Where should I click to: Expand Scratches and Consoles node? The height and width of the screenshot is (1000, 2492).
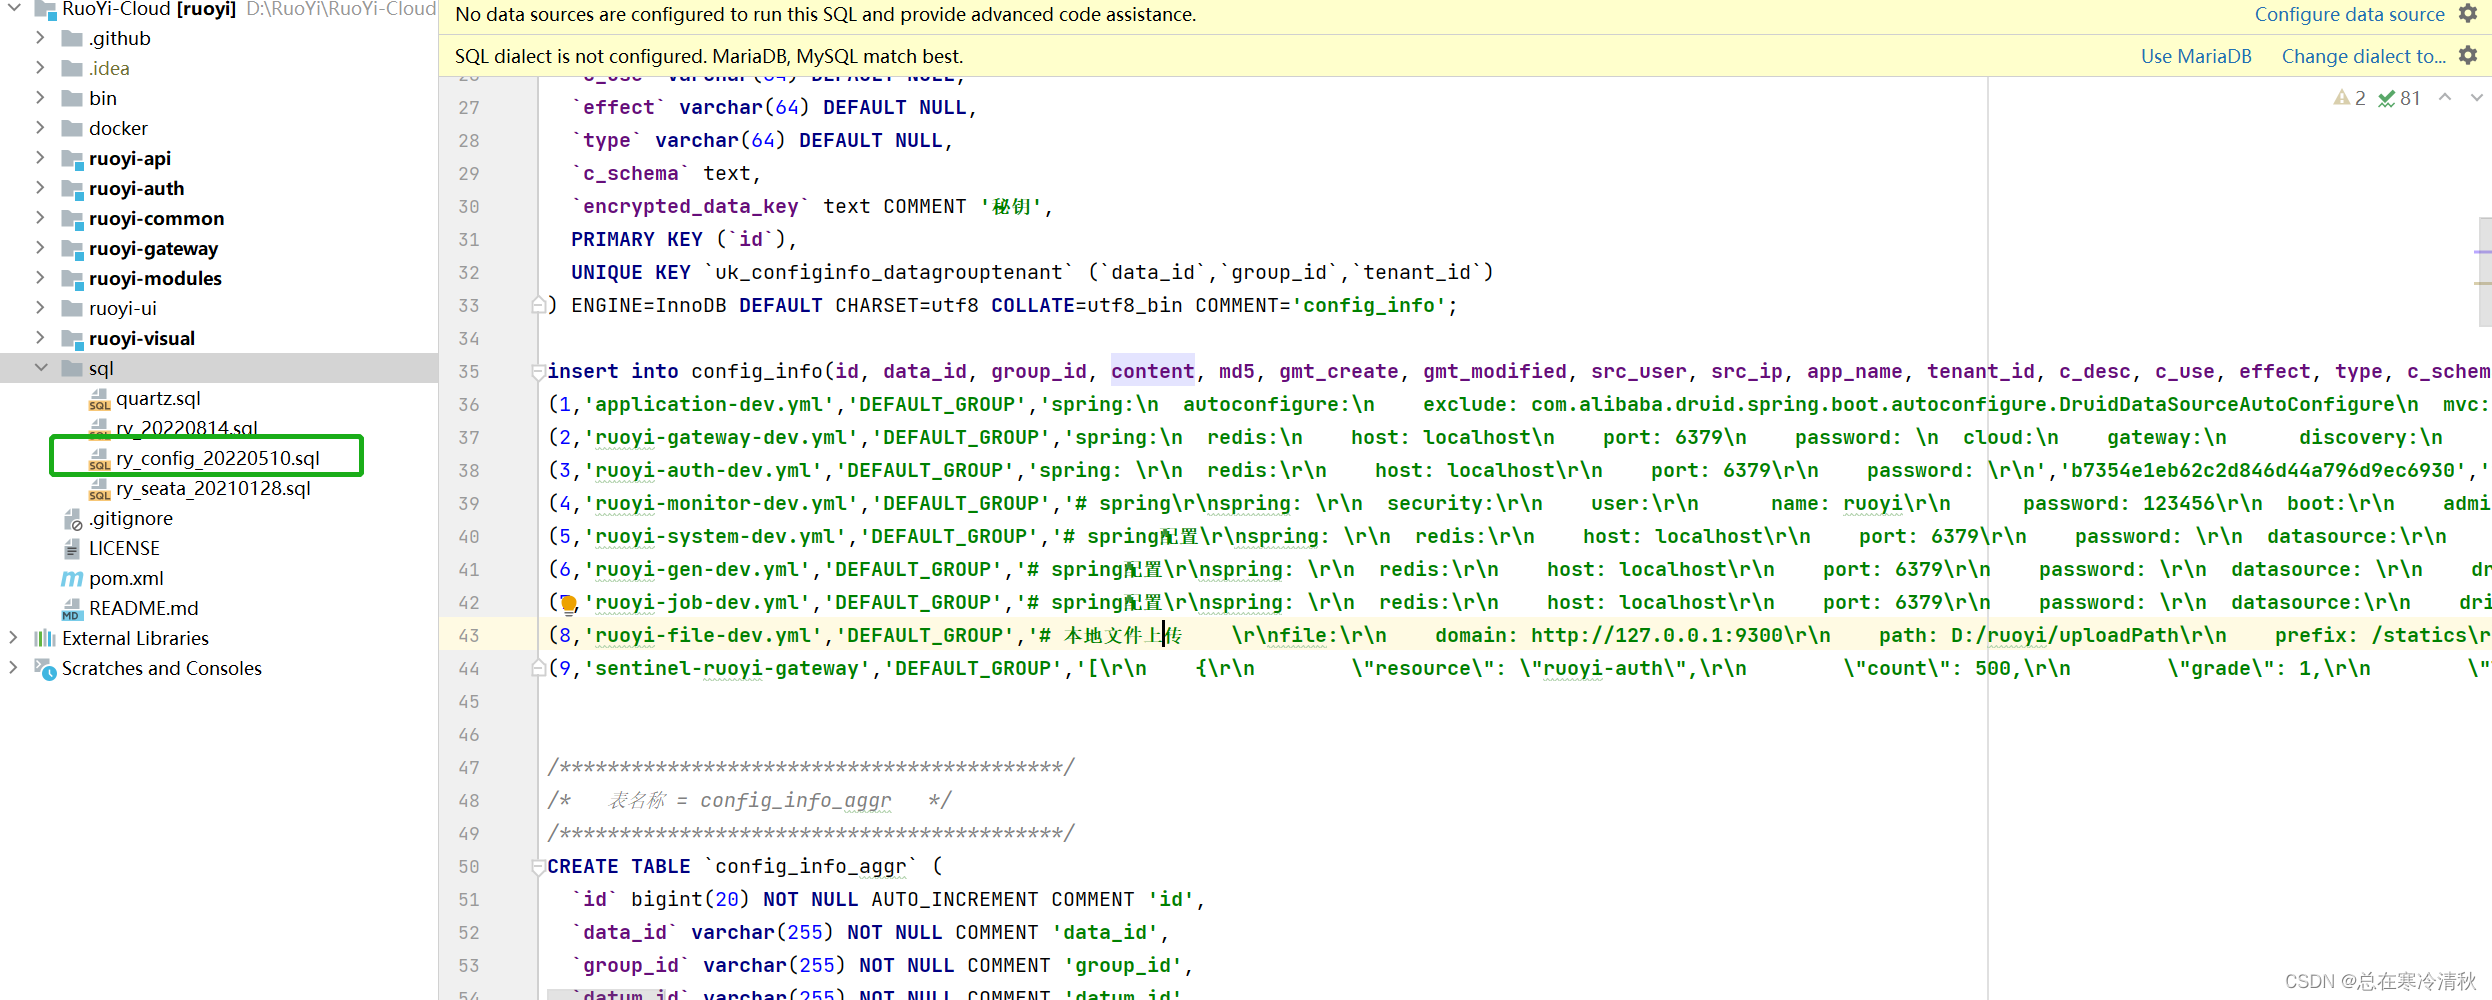(x=13, y=668)
